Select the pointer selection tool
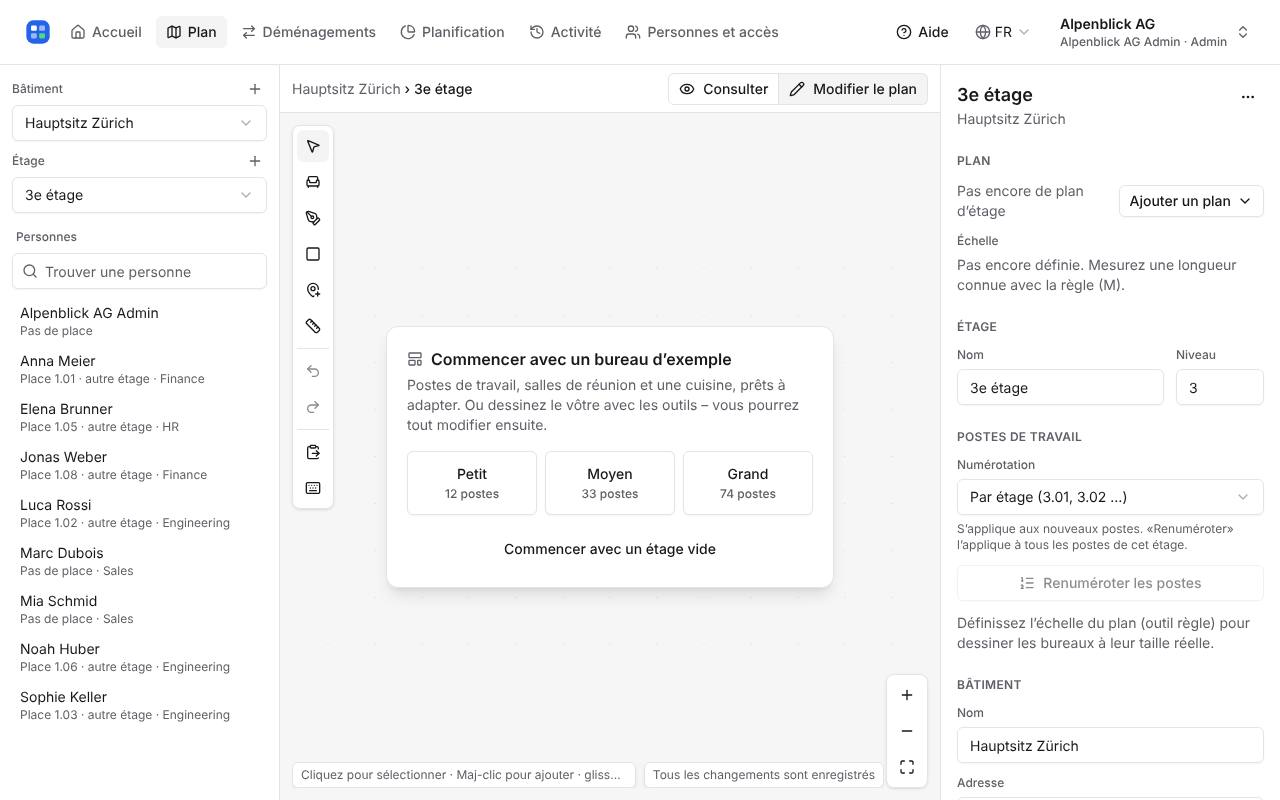The height and width of the screenshot is (800, 1280). [x=313, y=146]
